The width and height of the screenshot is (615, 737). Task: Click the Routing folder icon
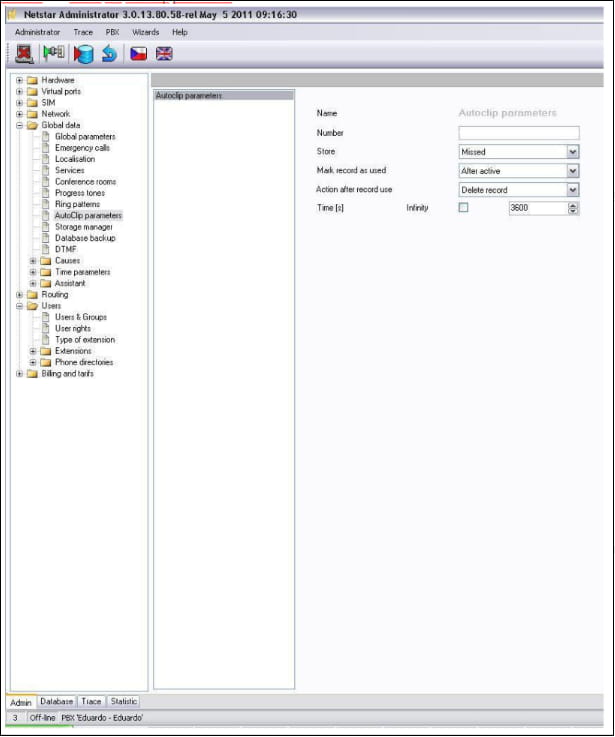32,295
